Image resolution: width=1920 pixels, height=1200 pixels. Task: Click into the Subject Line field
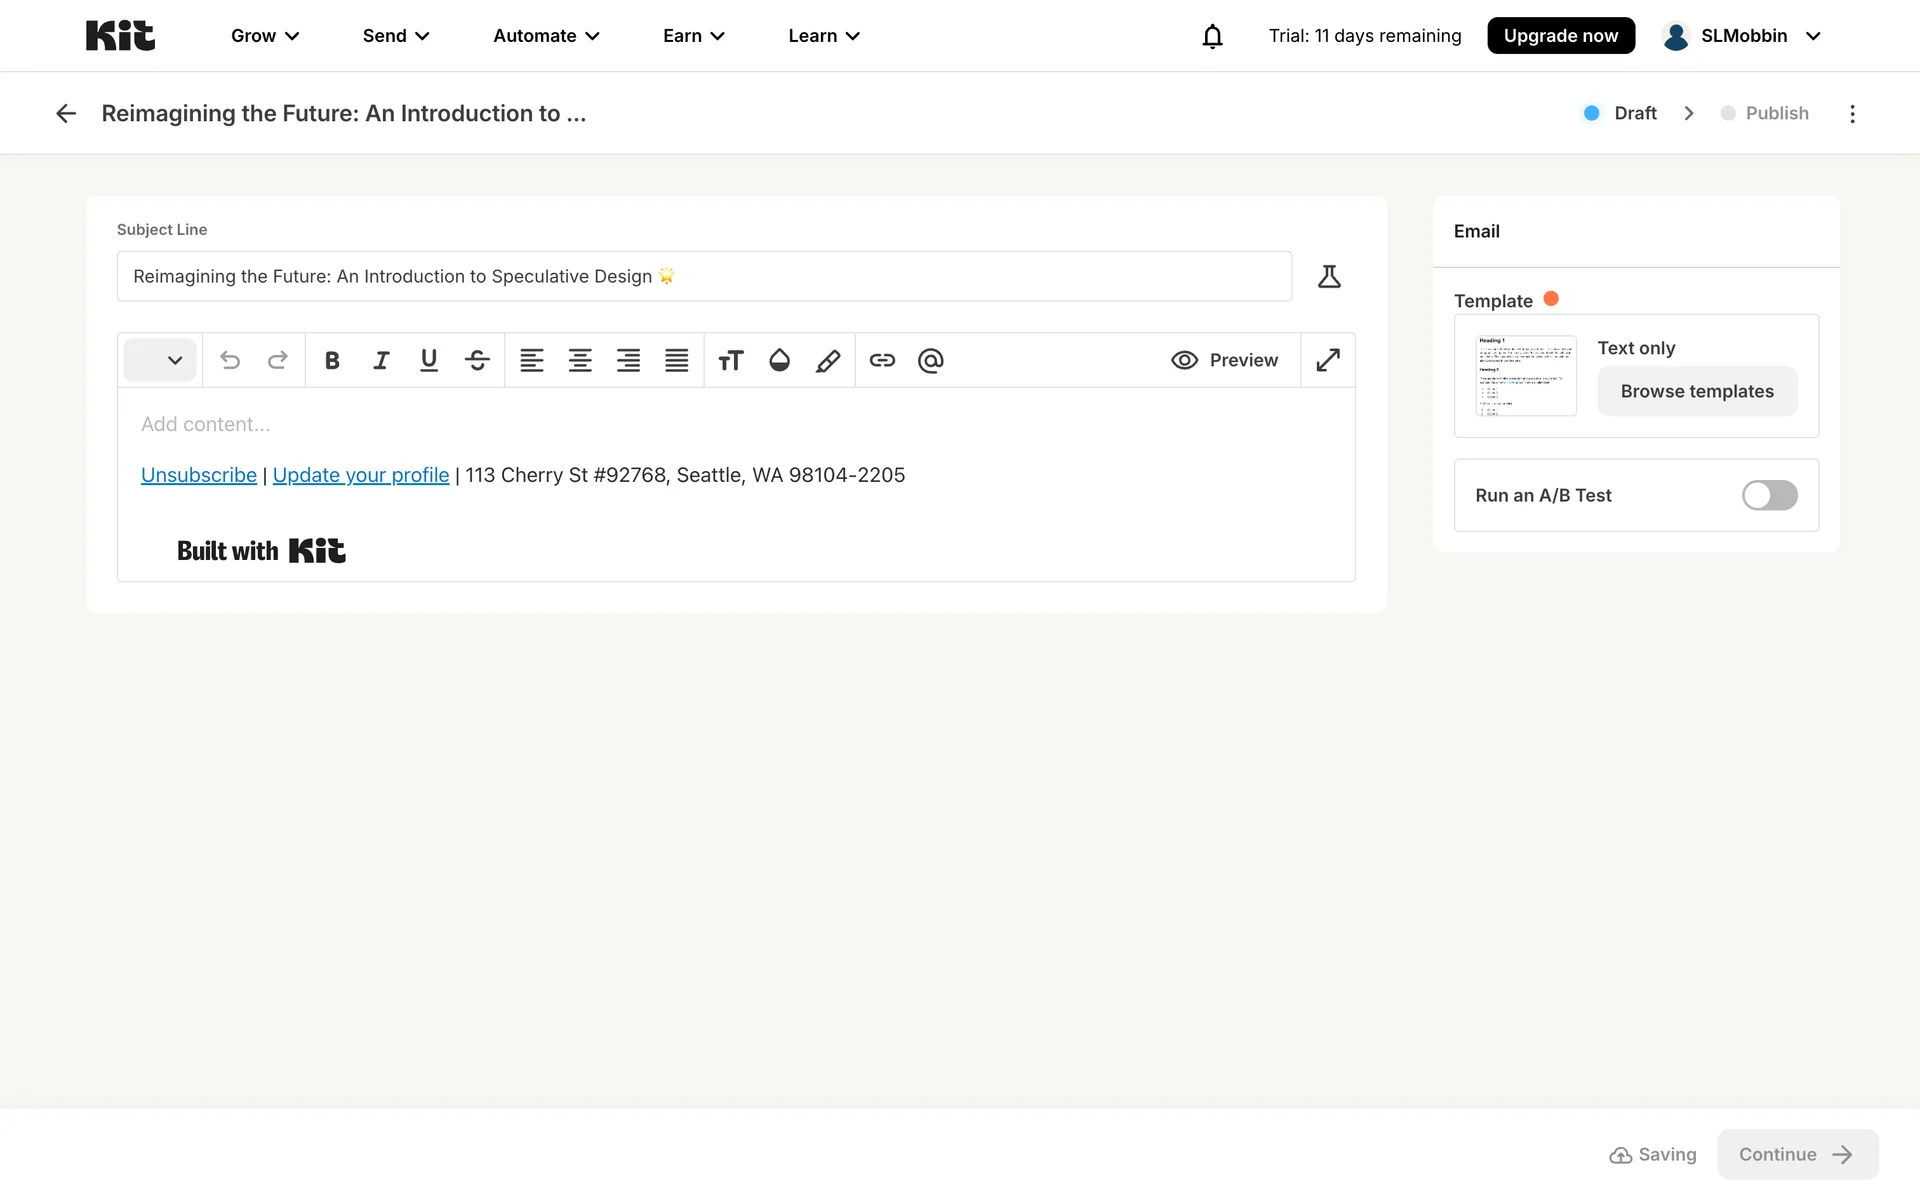[x=704, y=276]
